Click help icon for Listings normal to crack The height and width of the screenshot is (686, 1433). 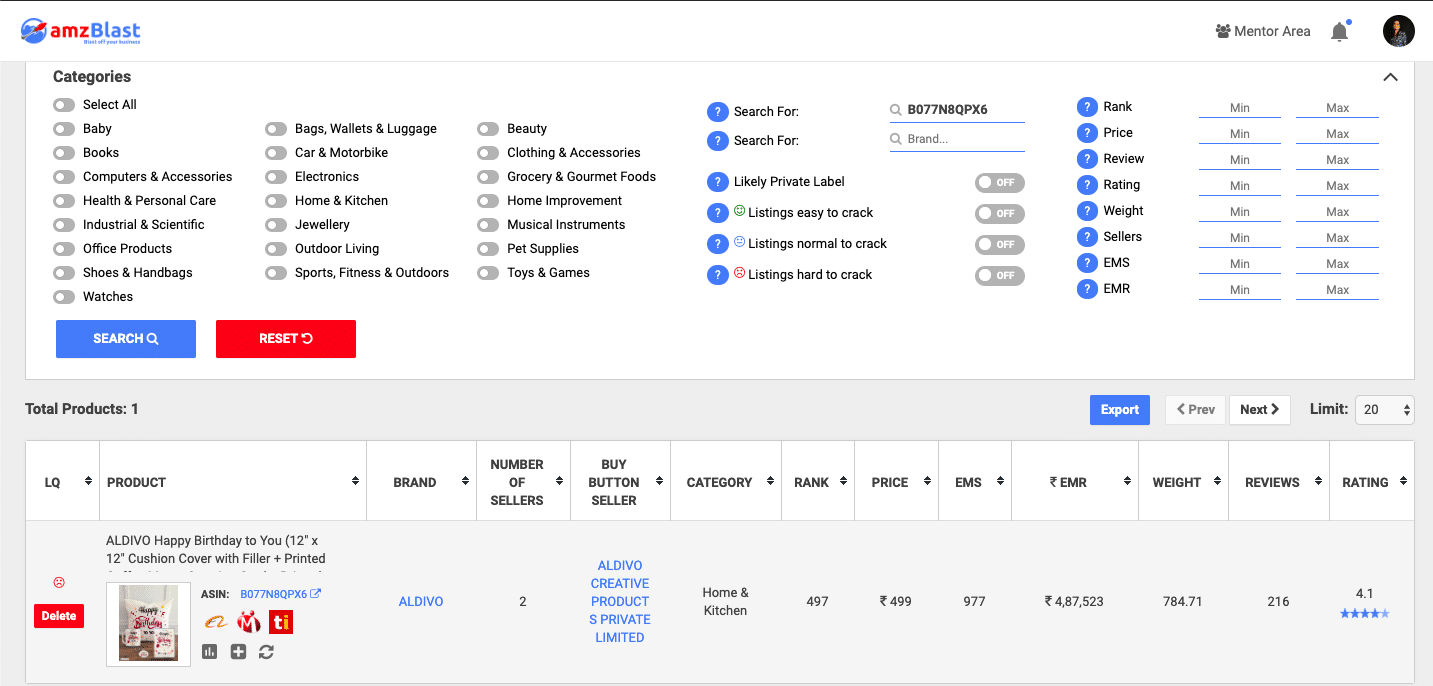click(717, 244)
